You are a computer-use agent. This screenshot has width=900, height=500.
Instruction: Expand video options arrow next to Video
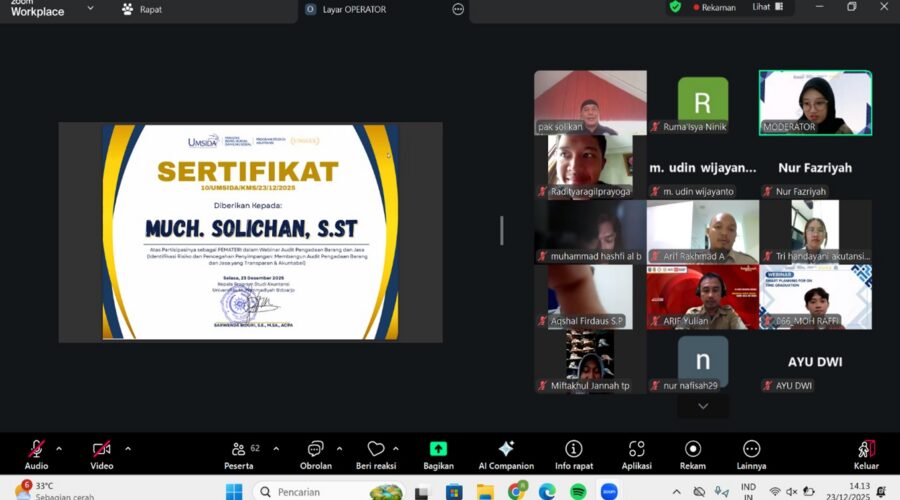tap(128, 448)
